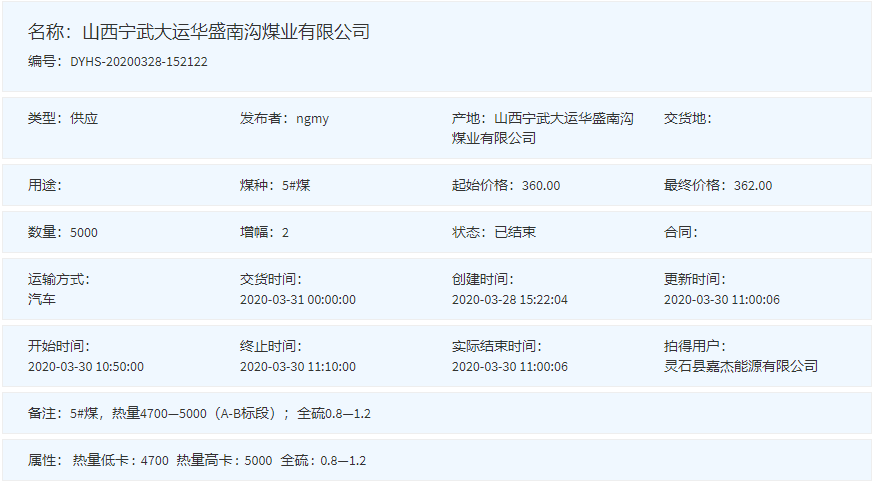Click the 产地 company name value
Screen dimensions: 874x483
542,128
